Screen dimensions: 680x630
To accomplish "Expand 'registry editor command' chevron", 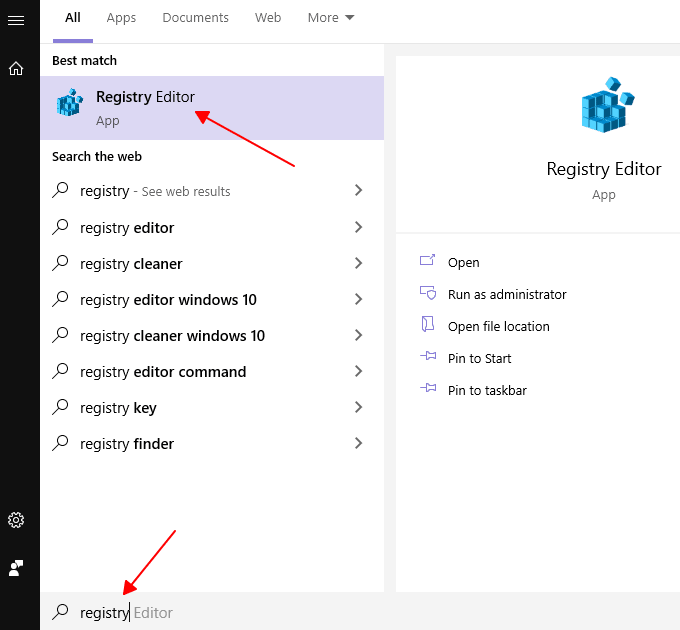I will tap(358, 371).
